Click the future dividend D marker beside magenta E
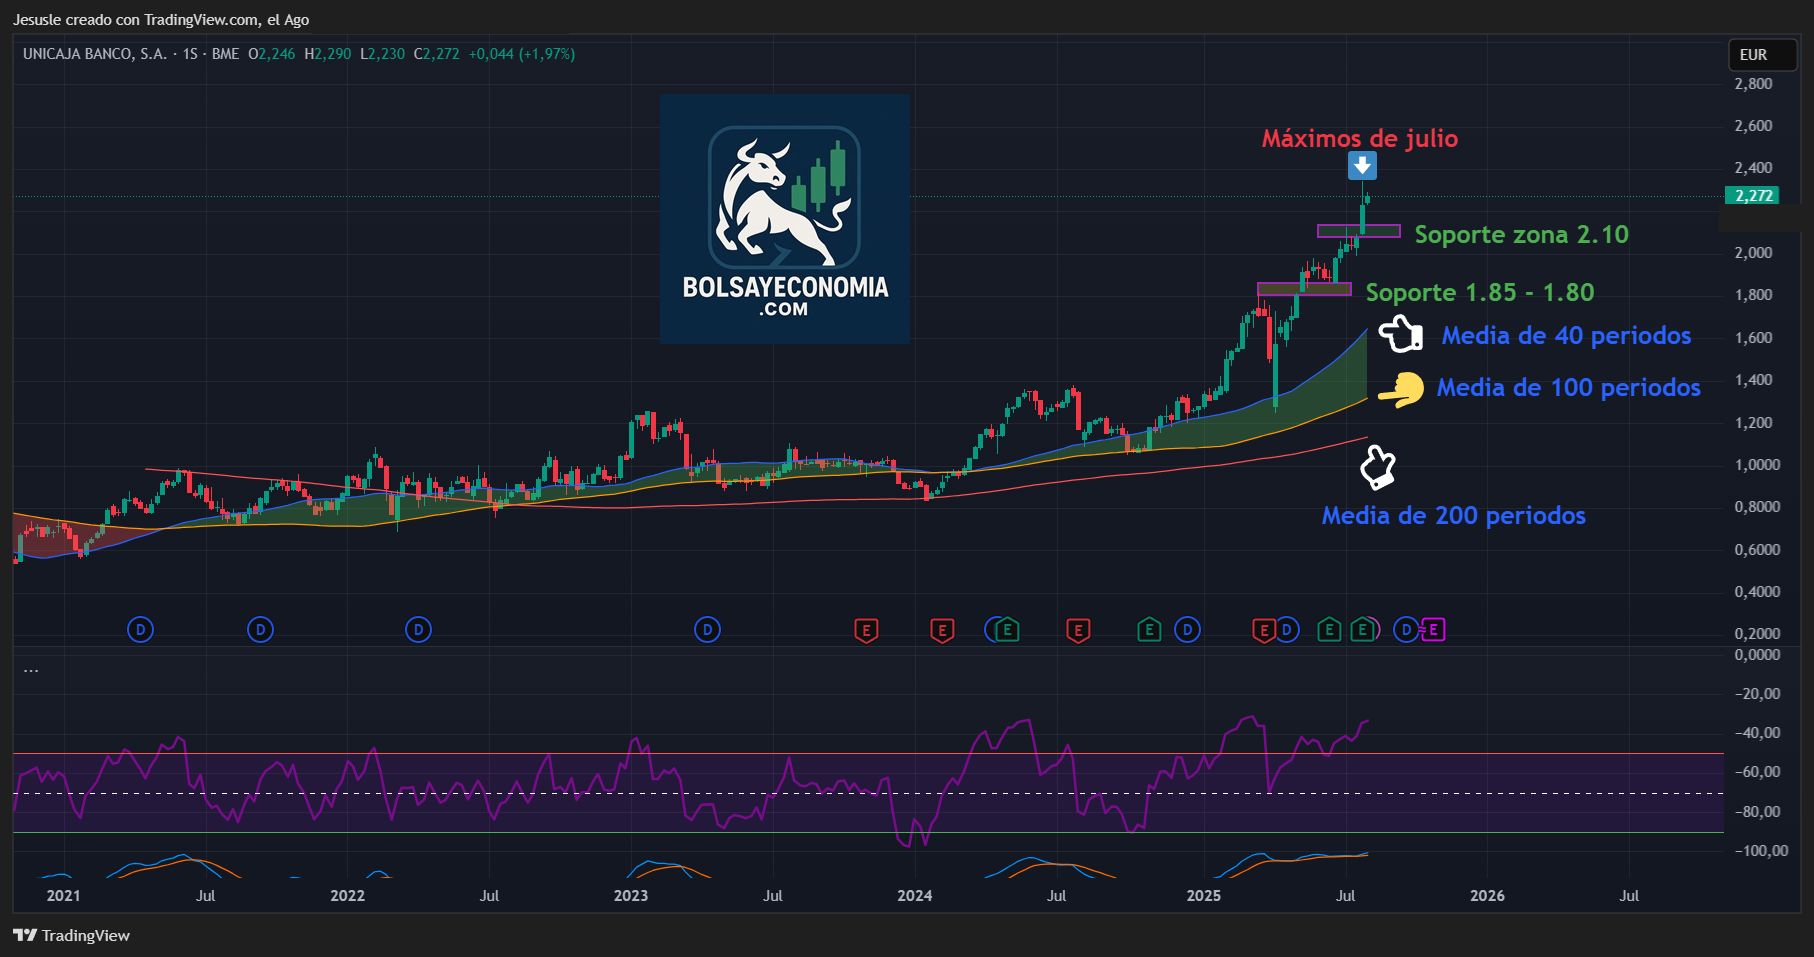The height and width of the screenshot is (957, 1814). [1406, 630]
